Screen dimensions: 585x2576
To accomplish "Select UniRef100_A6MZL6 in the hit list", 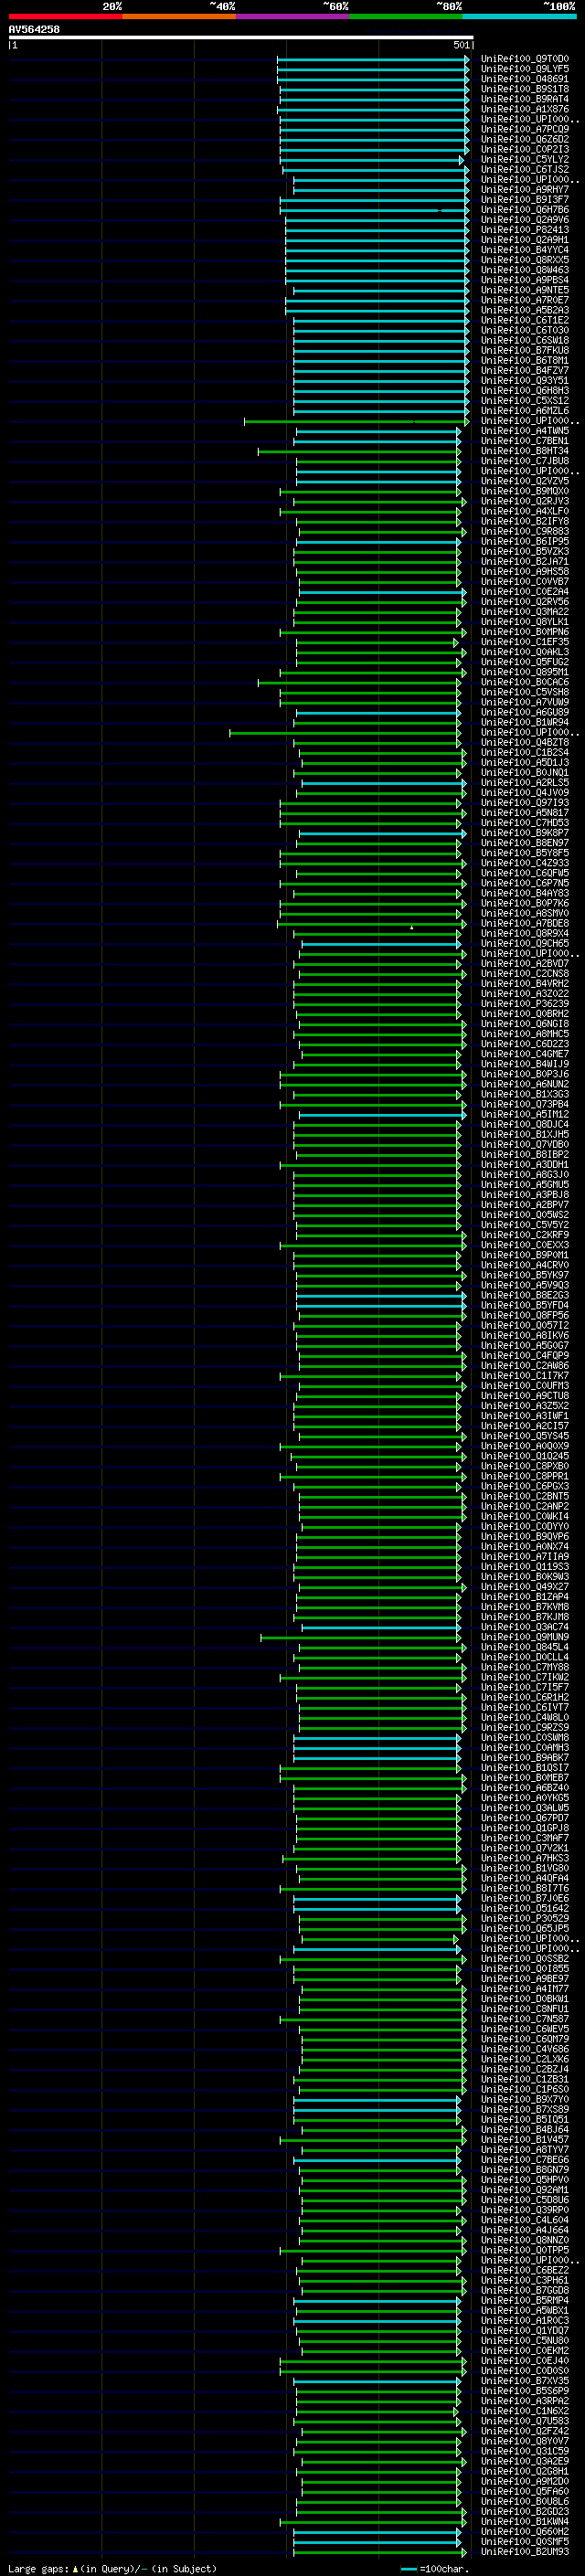I will point(524,410).
